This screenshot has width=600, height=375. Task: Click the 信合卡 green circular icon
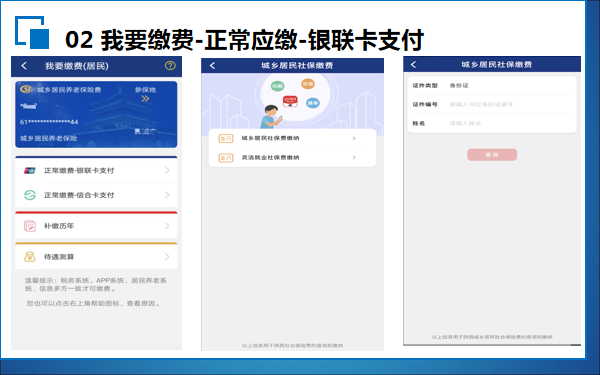click(x=30, y=195)
